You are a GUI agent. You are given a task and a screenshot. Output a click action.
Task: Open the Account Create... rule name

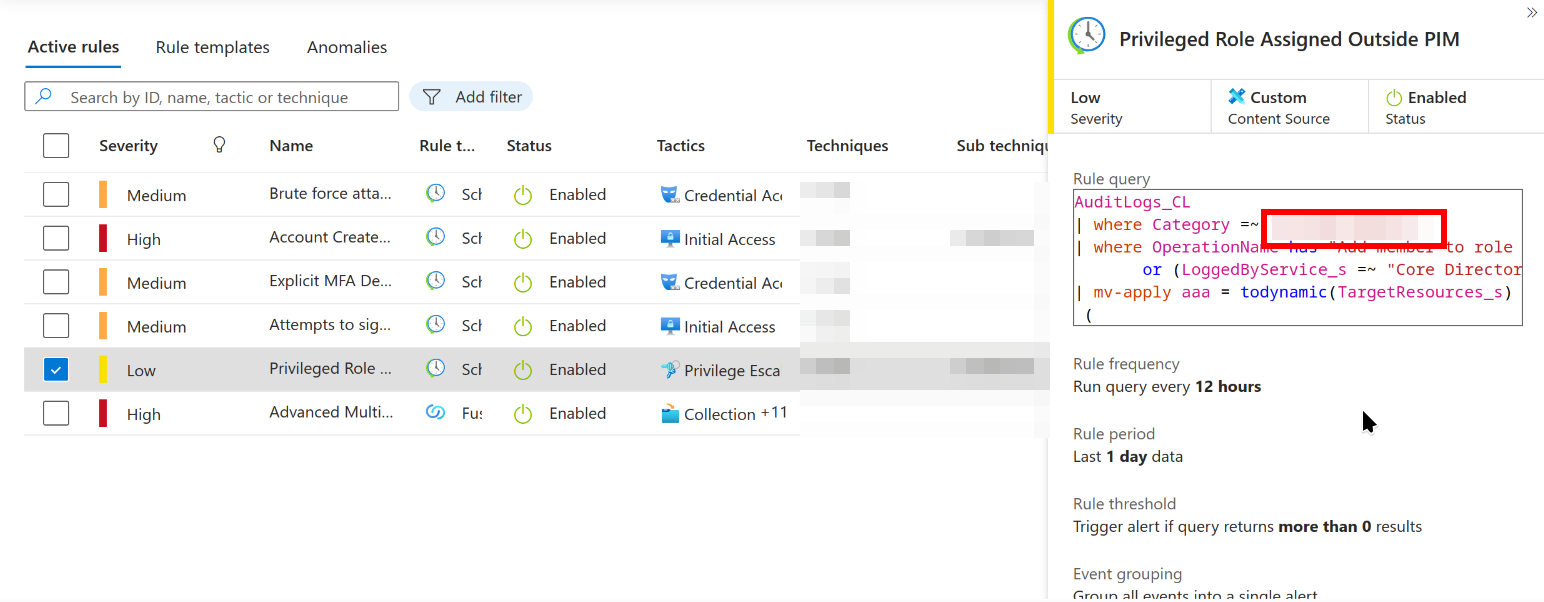[331, 237]
